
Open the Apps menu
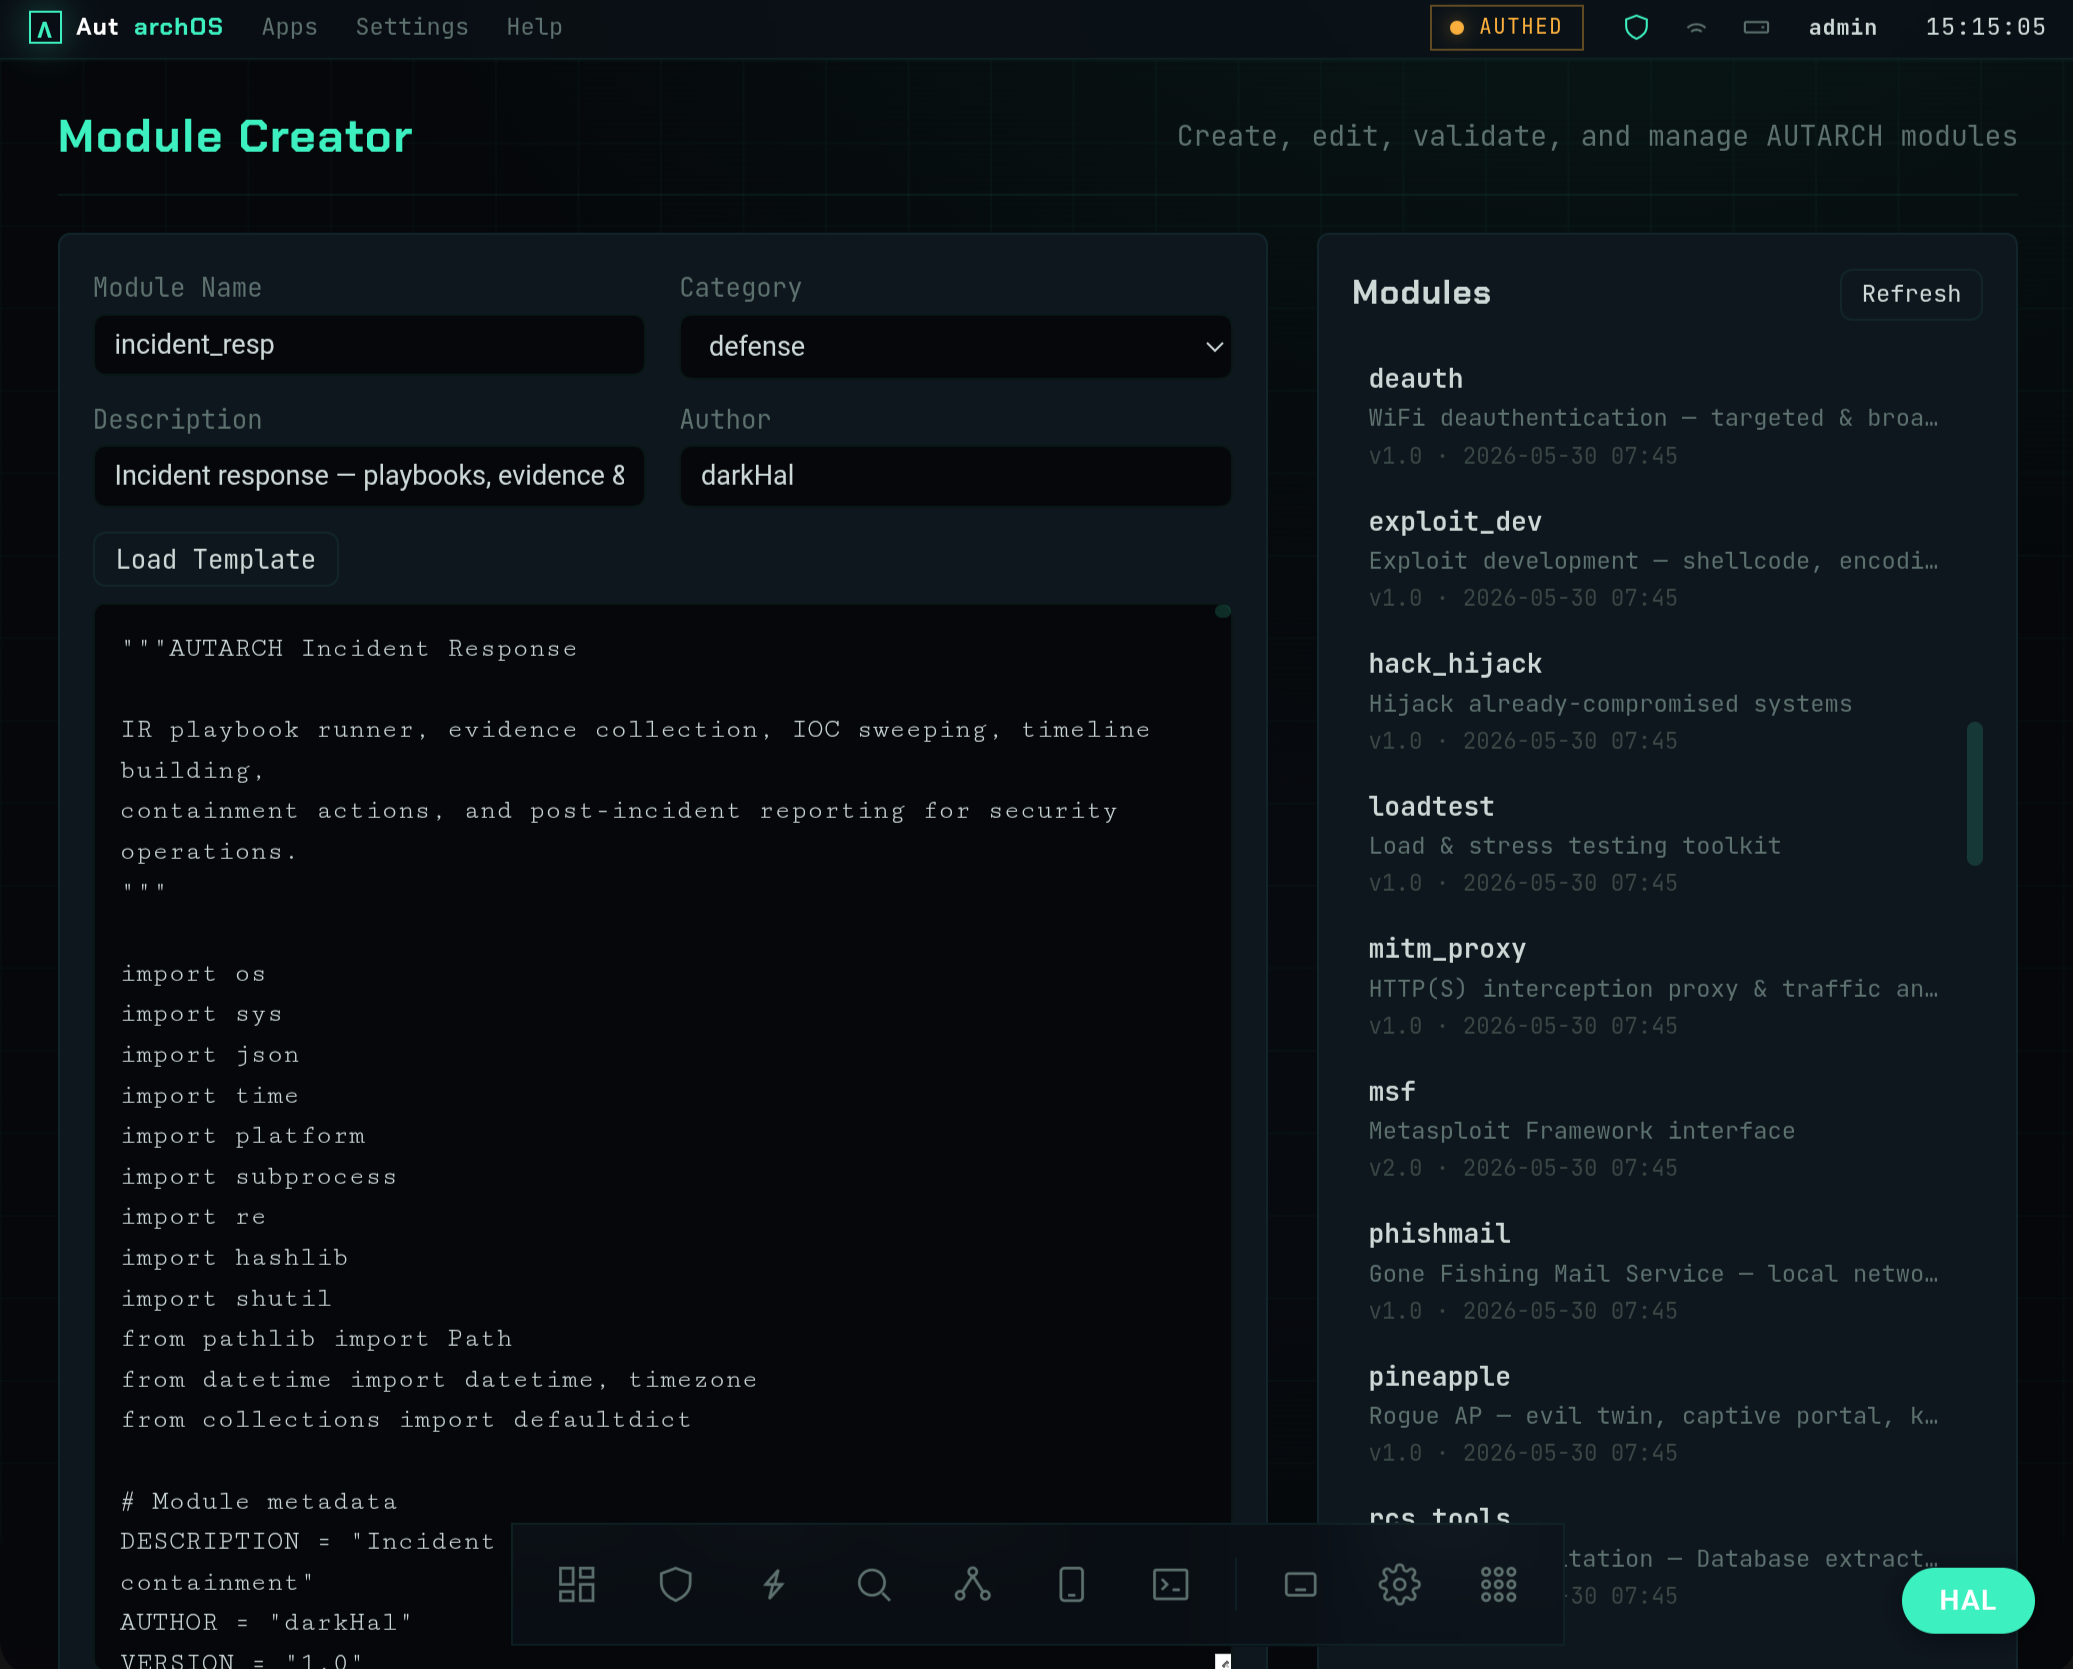click(289, 27)
